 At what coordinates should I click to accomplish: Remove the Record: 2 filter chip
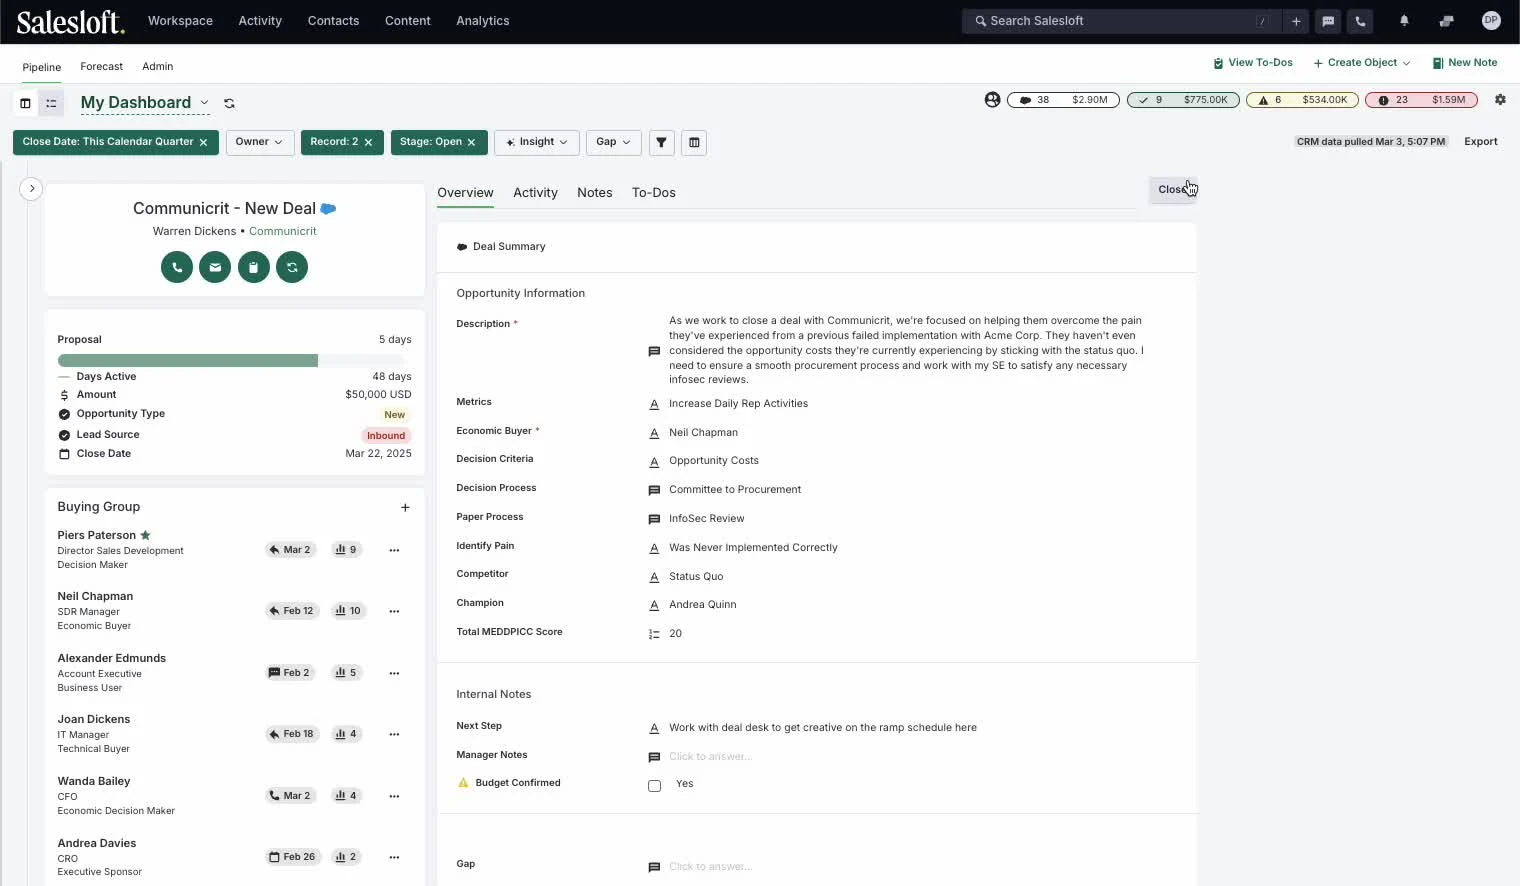pyautogui.click(x=368, y=142)
